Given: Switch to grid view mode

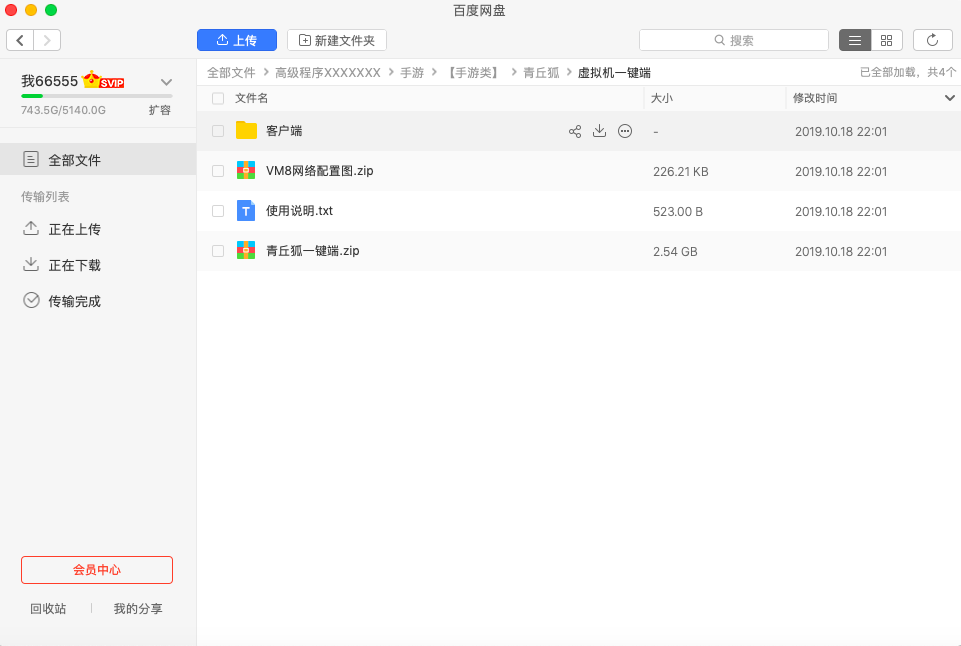Looking at the screenshot, I should click(x=887, y=40).
